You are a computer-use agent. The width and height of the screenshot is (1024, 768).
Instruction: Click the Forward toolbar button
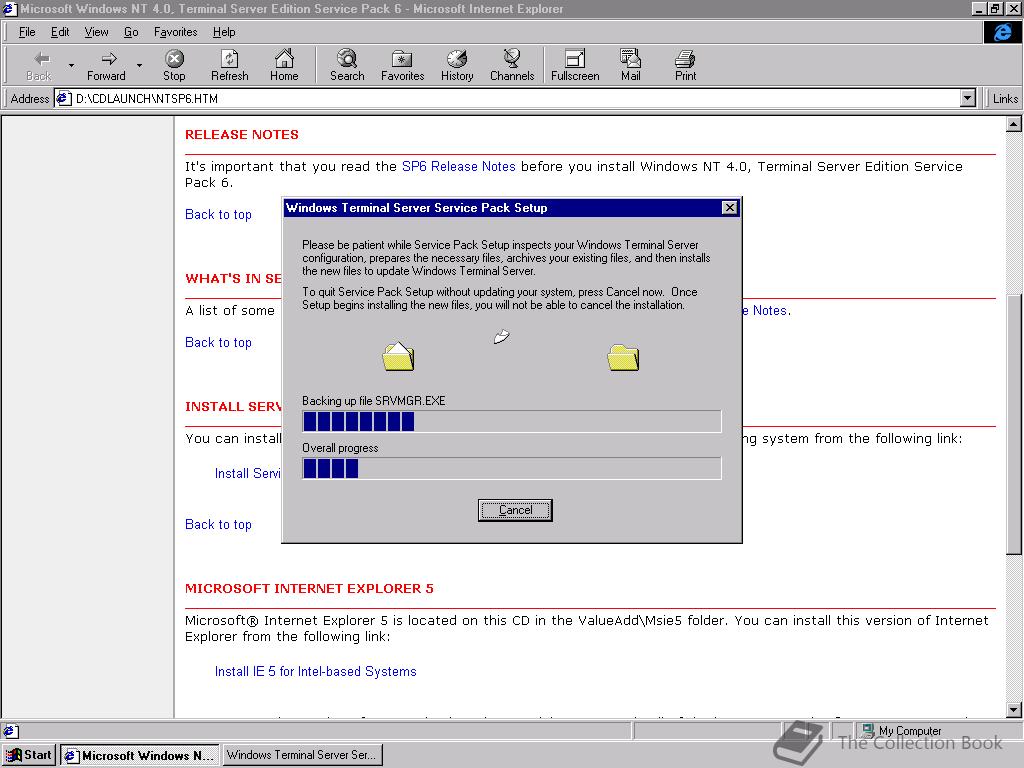(106, 66)
